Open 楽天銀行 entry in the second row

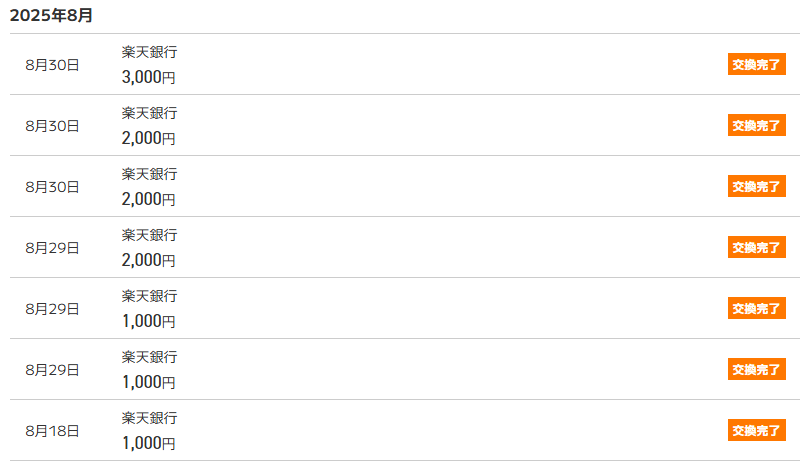149,113
